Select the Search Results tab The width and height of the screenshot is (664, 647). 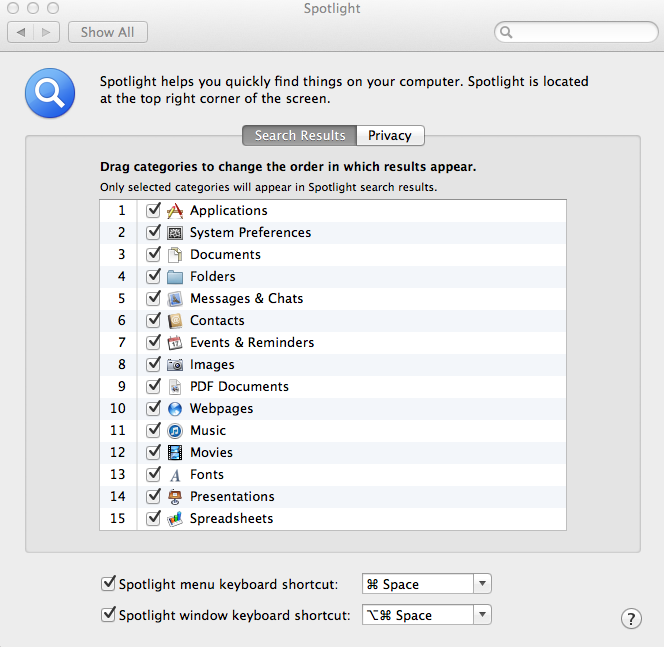[300, 135]
